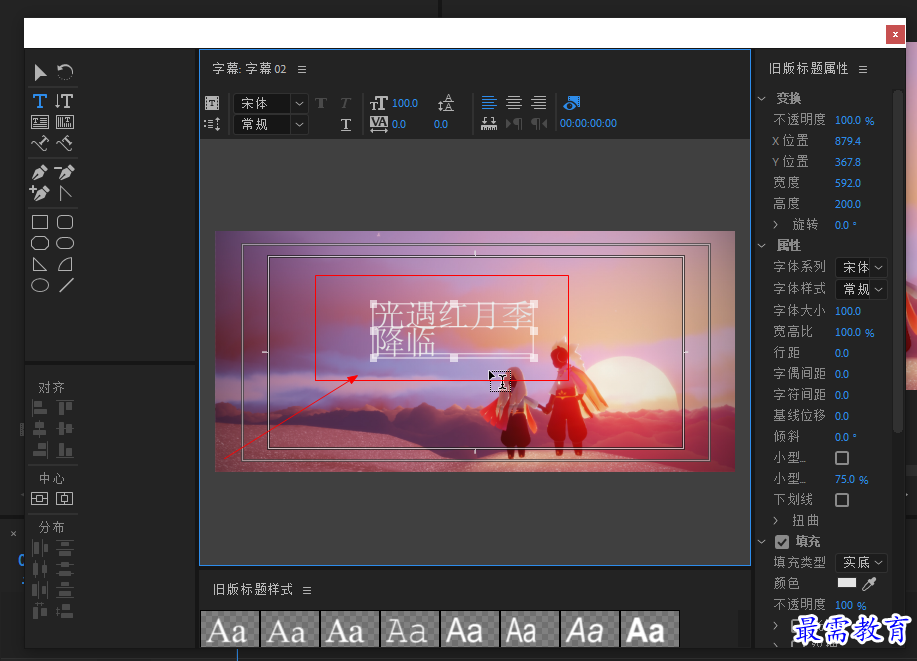Expand the 旋转 rotation row

click(775, 225)
